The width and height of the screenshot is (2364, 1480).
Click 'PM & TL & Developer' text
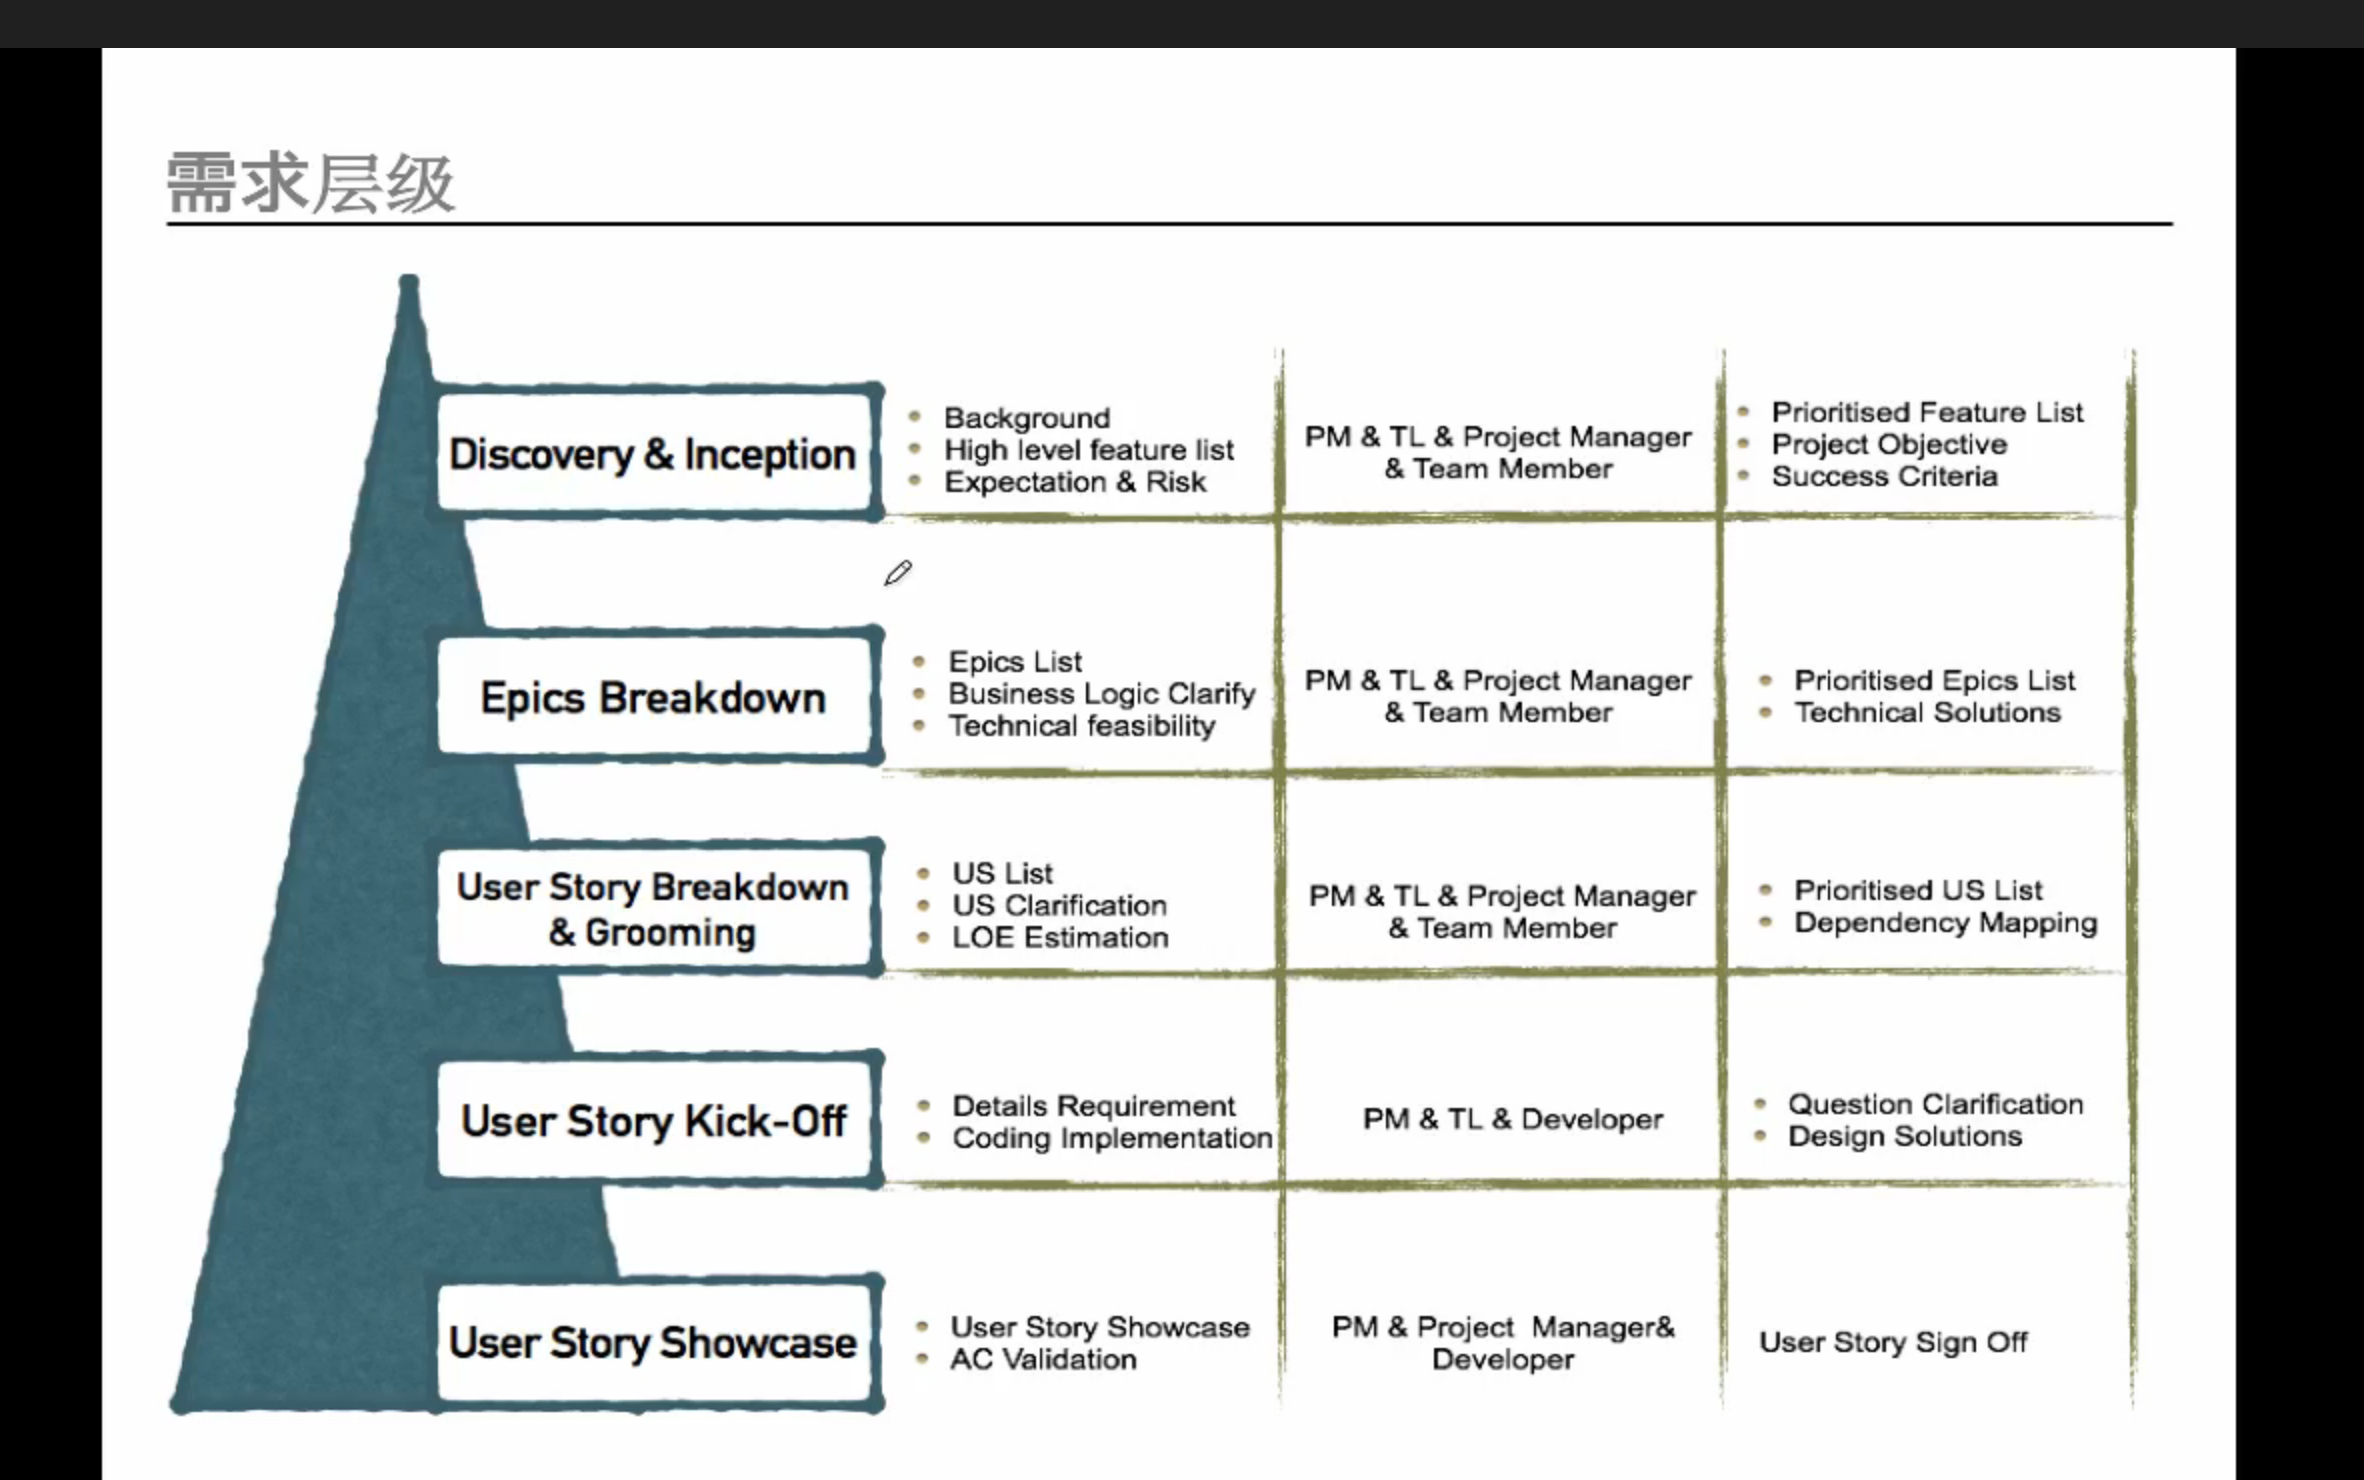[1513, 1119]
